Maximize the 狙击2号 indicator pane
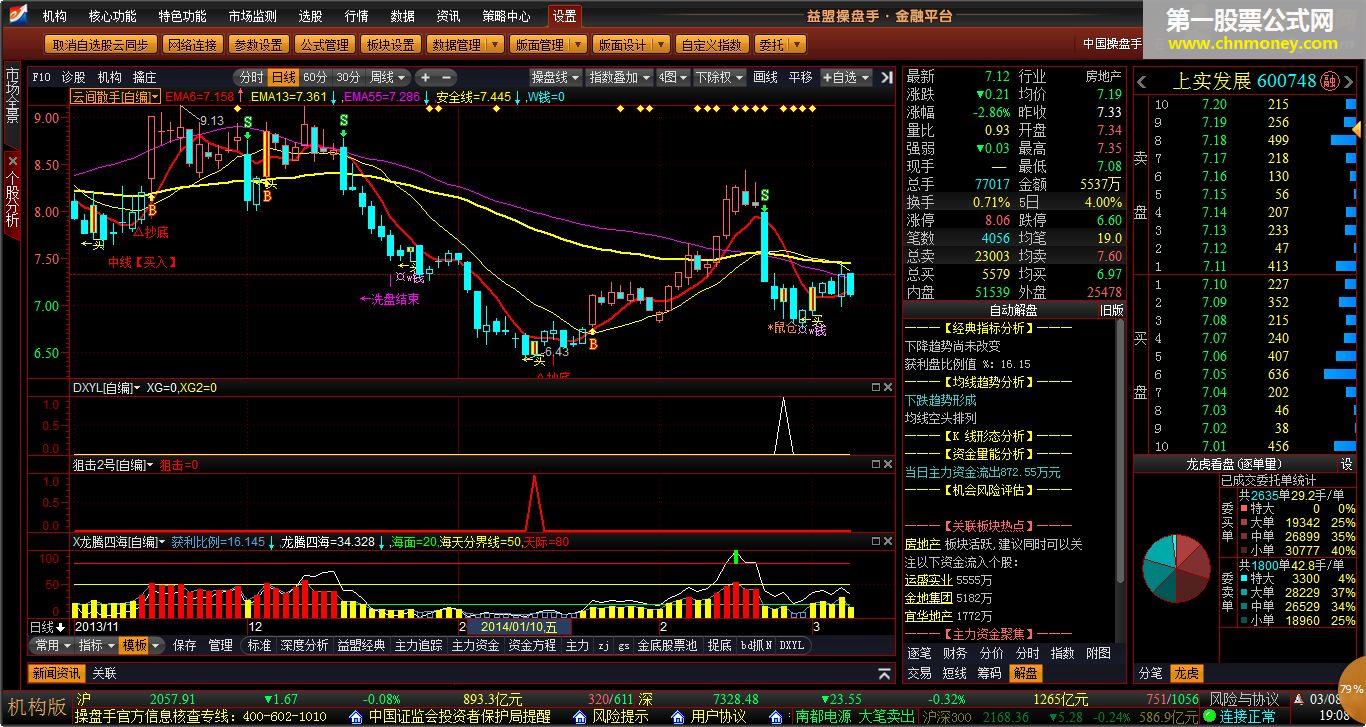This screenshot has width=1366, height=727. (x=875, y=464)
